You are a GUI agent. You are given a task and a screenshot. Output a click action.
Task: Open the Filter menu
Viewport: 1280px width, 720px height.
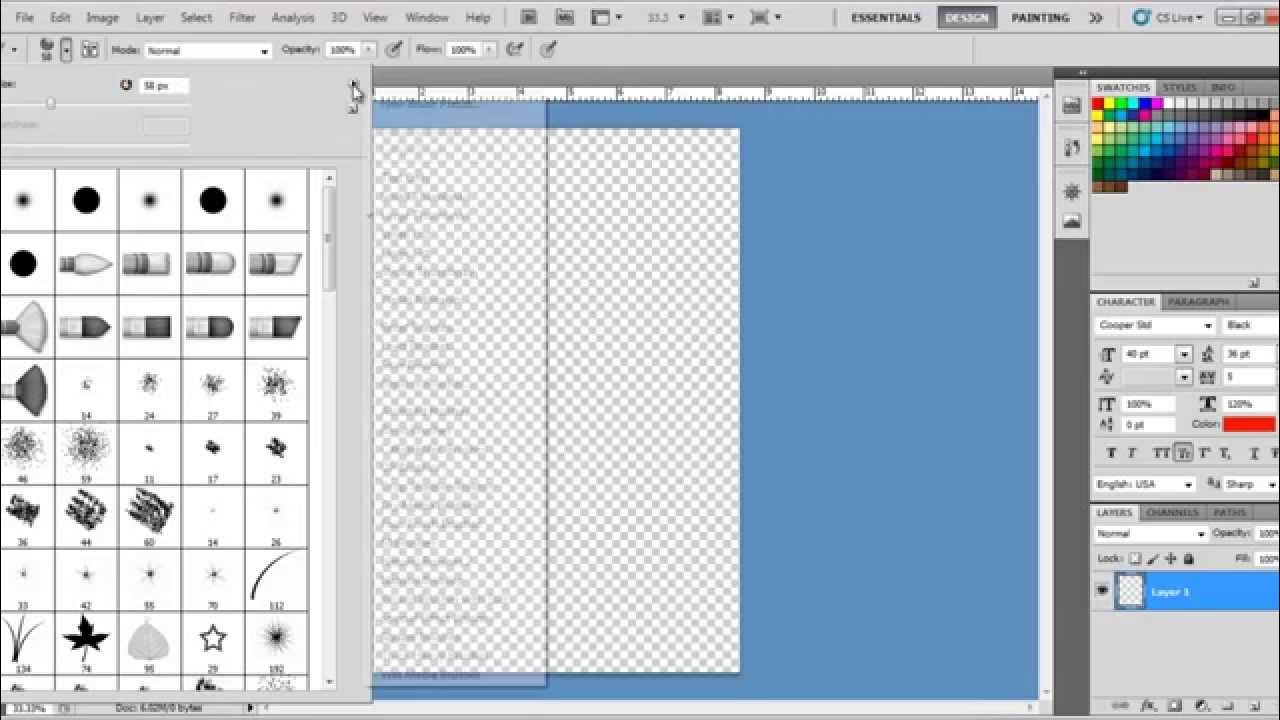tap(242, 18)
